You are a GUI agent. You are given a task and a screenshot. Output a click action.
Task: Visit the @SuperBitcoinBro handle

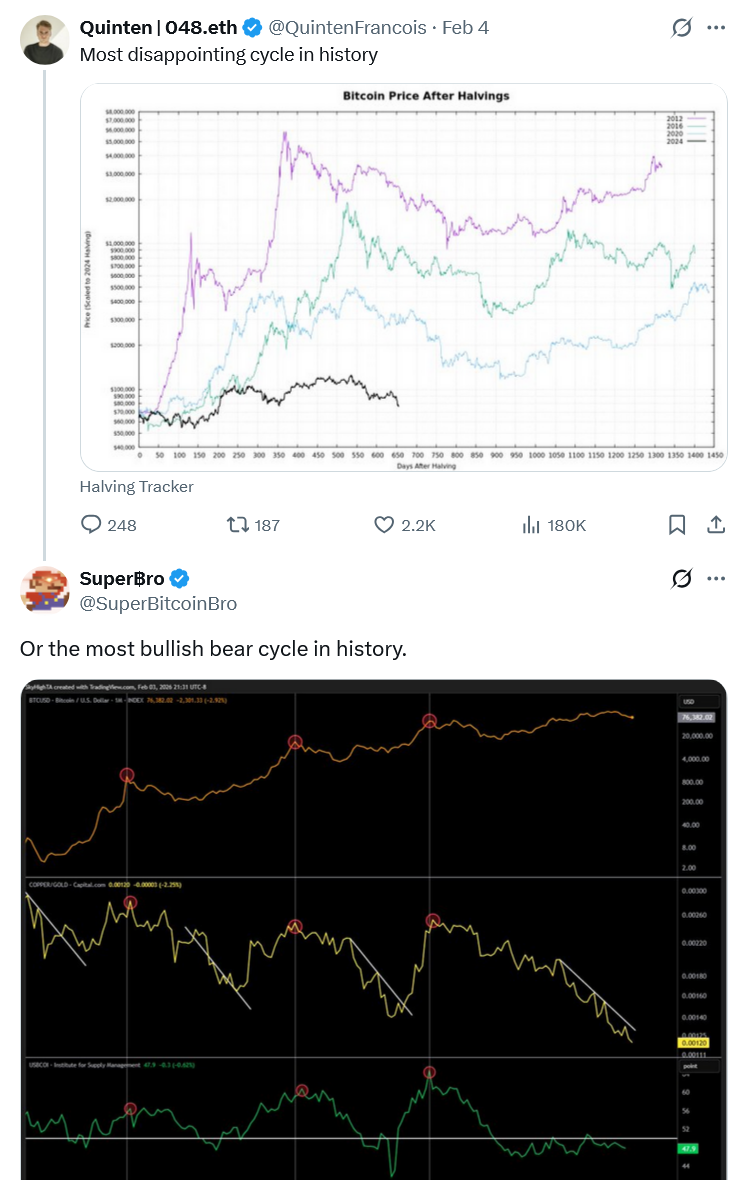(158, 602)
